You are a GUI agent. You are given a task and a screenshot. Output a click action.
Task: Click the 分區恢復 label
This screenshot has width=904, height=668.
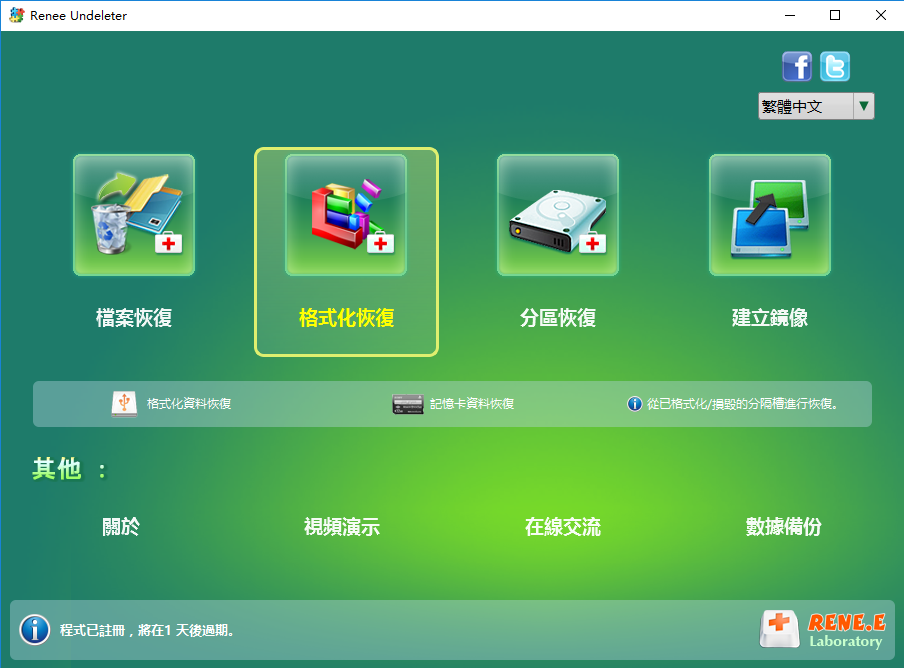pos(558,318)
